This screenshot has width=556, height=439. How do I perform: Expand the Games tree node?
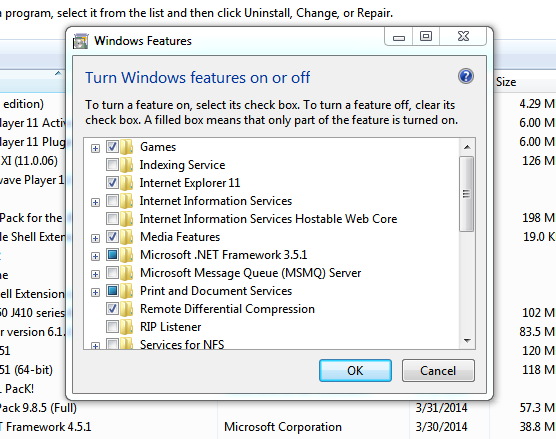(x=95, y=148)
